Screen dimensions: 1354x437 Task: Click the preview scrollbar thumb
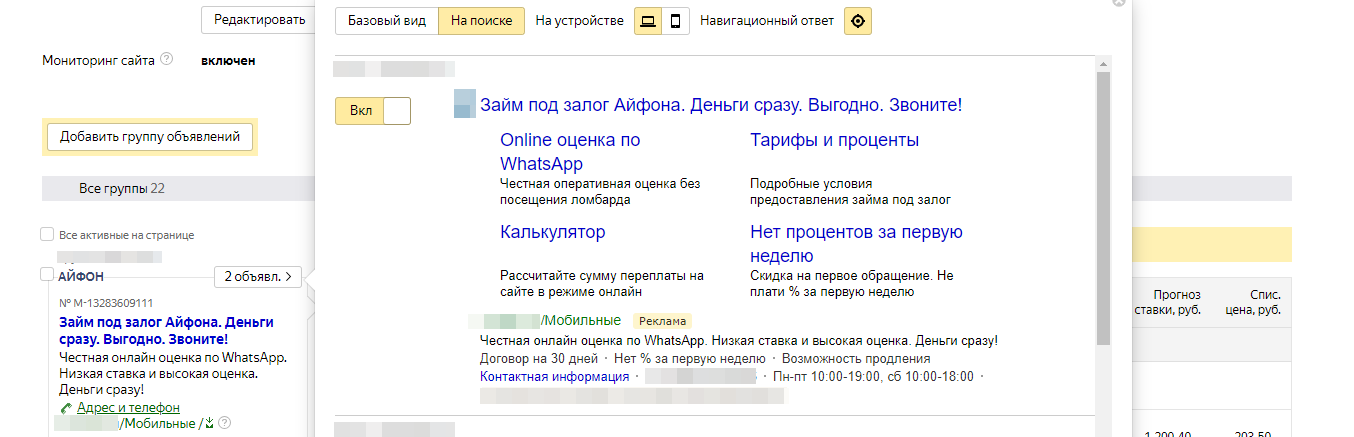point(1103,210)
